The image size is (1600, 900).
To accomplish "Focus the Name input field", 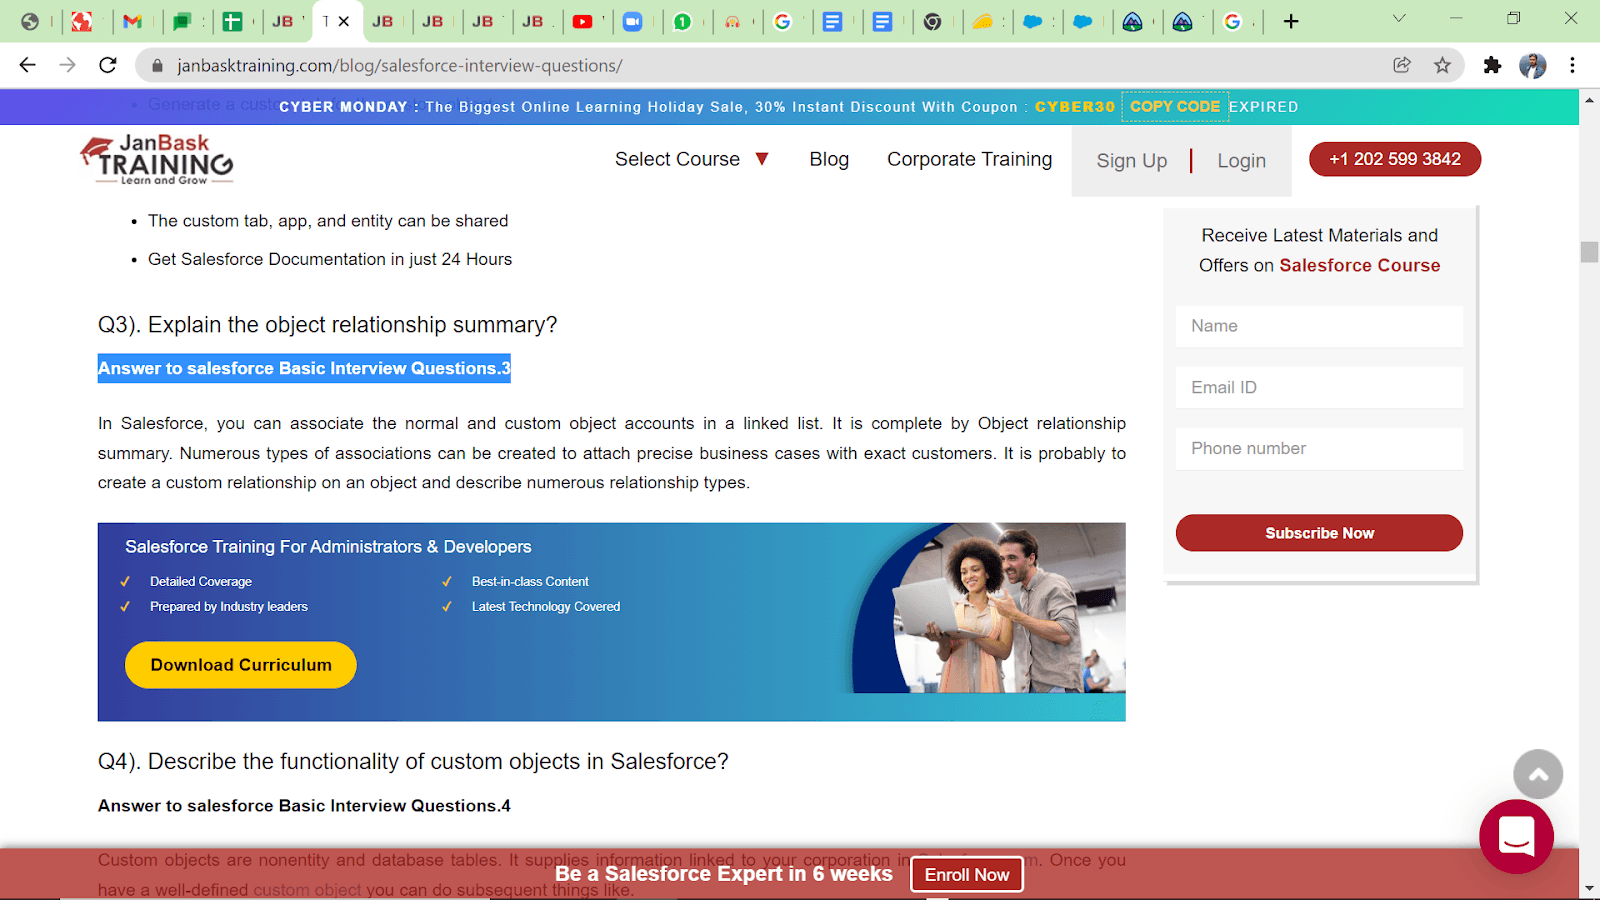I will tap(1319, 326).
